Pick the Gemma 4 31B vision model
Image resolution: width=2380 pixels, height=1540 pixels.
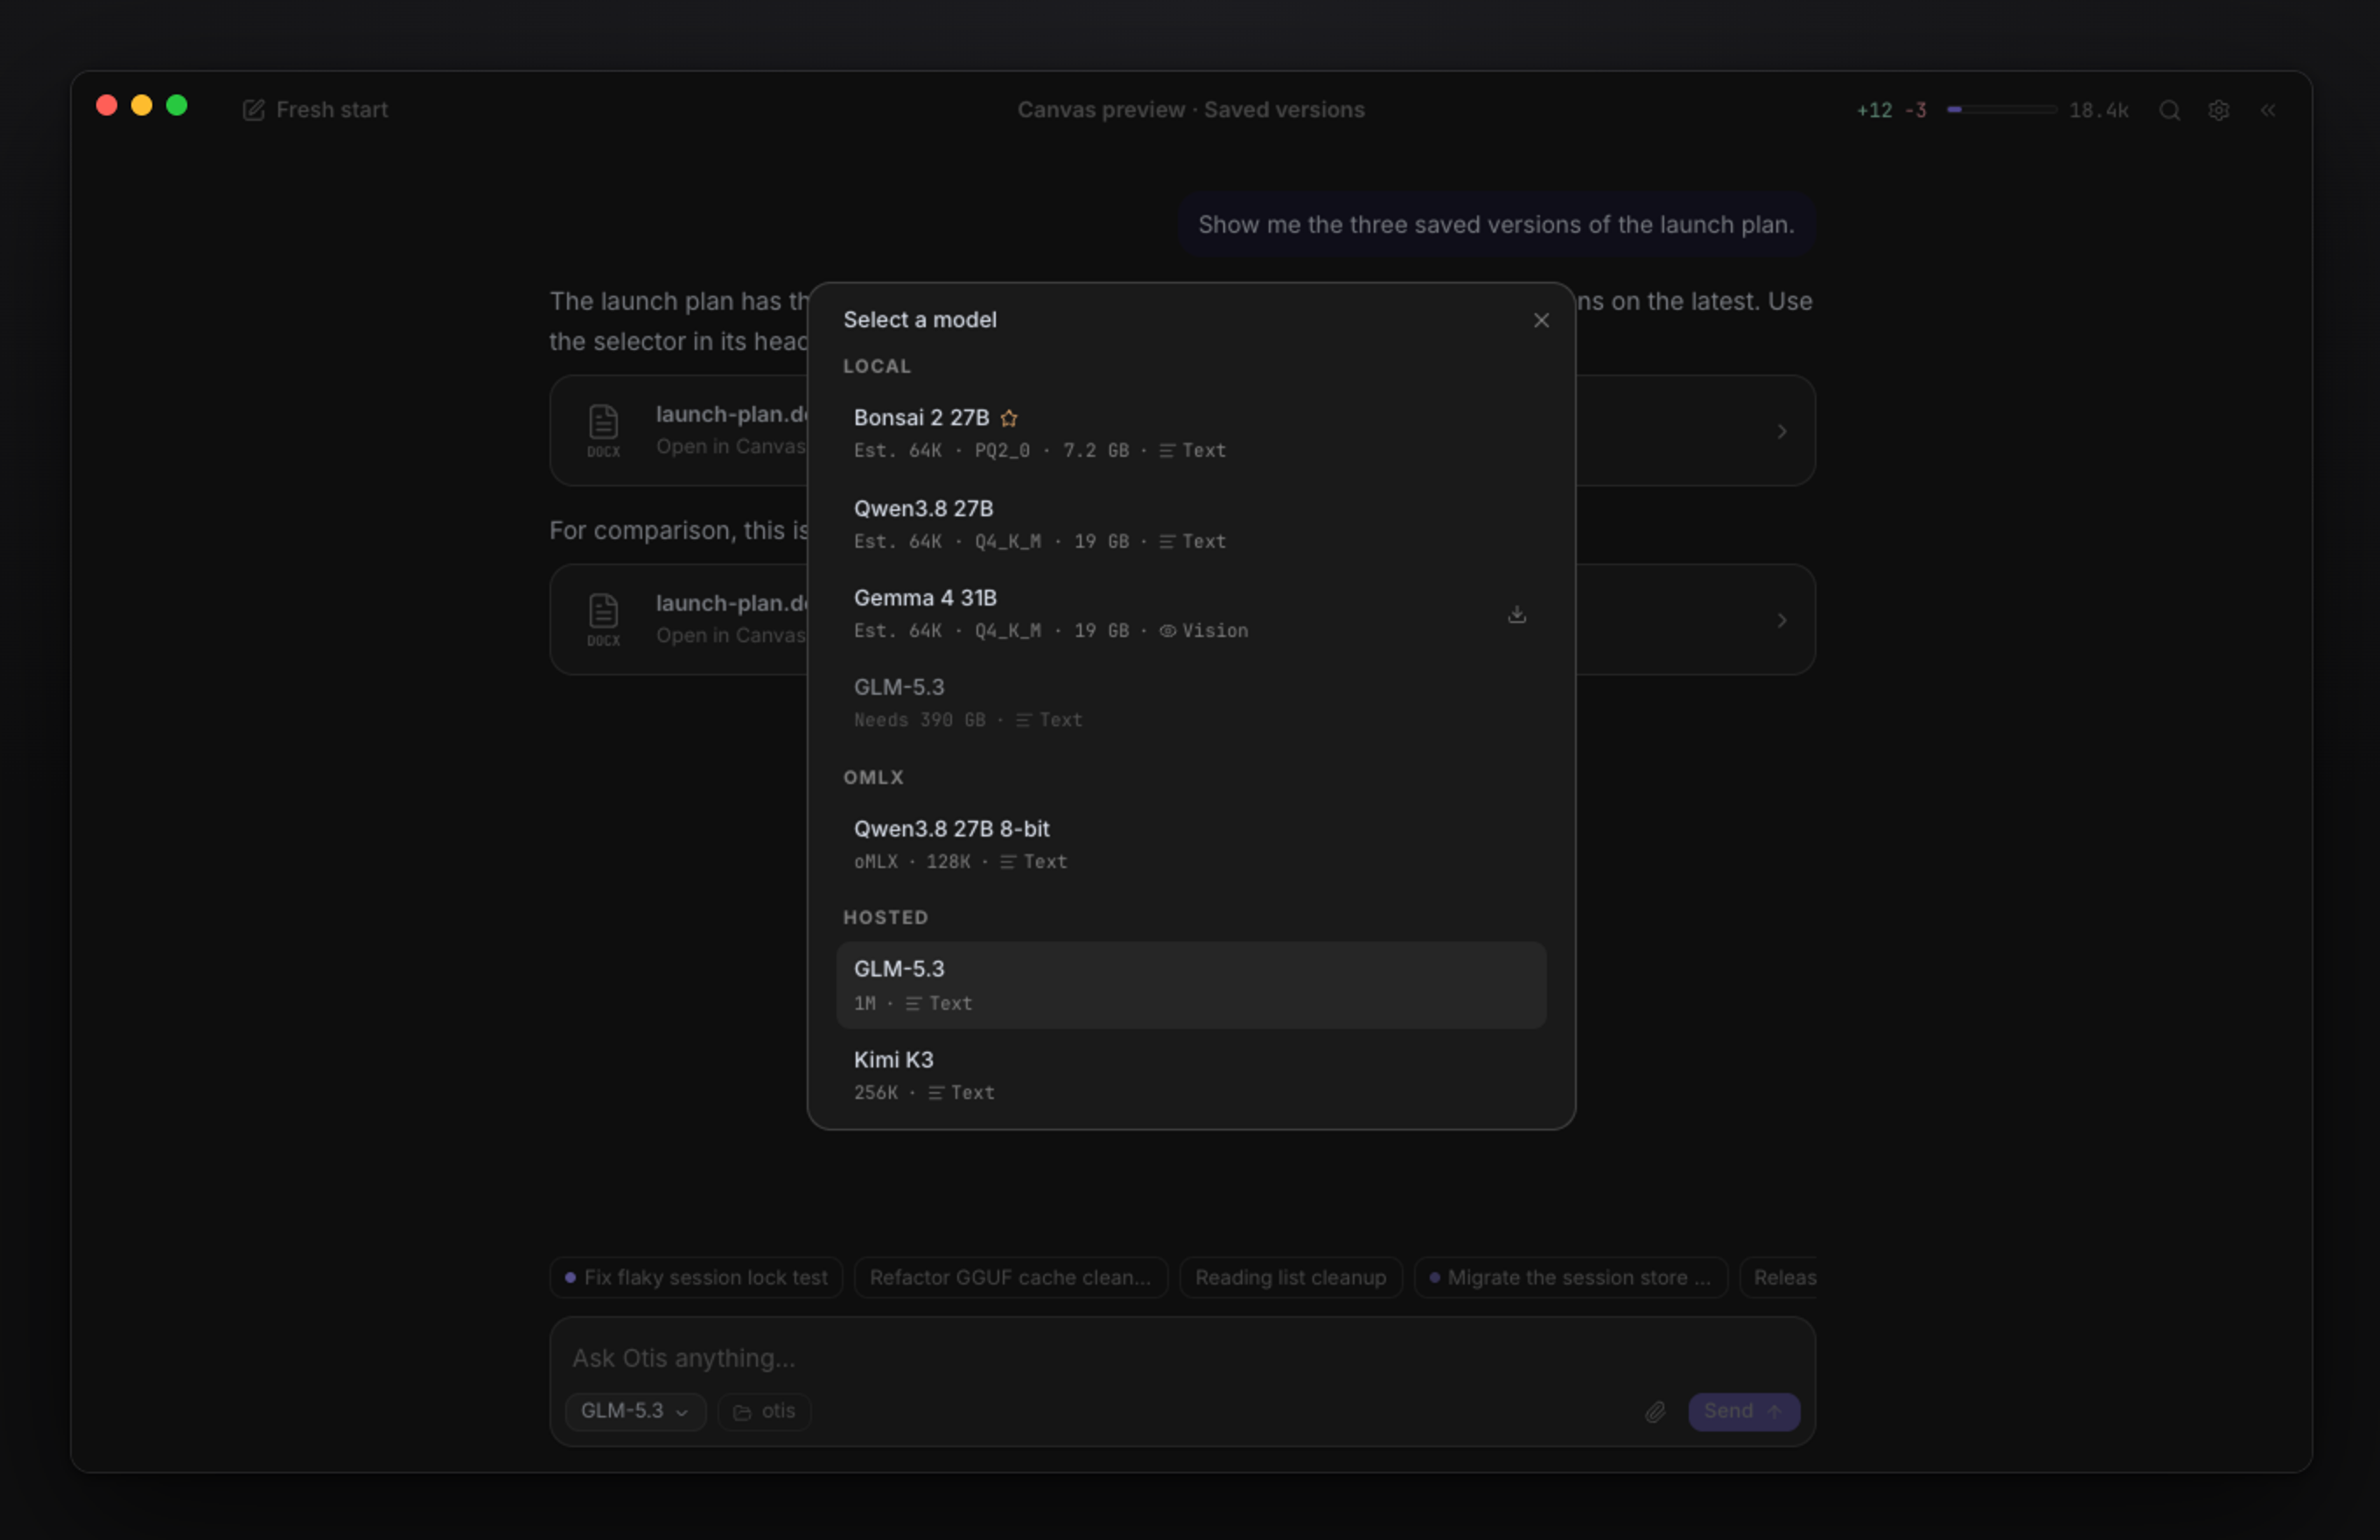(x=1191, y=613)
